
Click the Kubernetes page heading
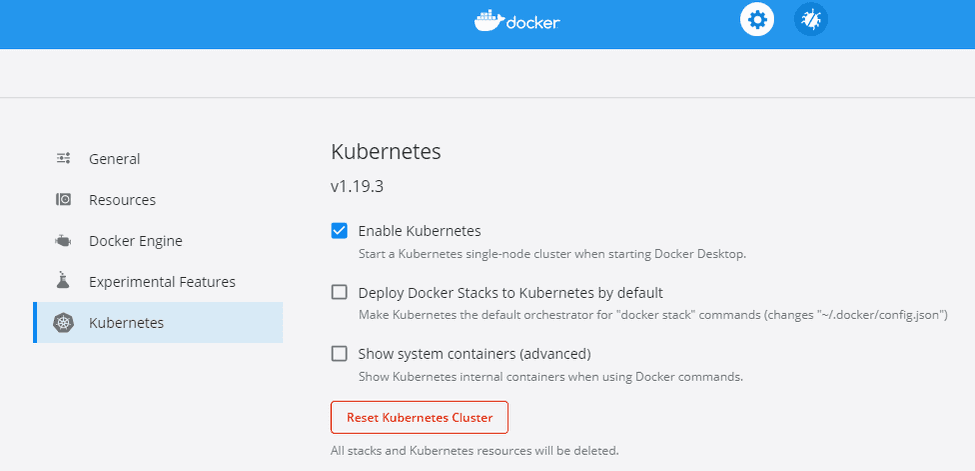point(385,153)
